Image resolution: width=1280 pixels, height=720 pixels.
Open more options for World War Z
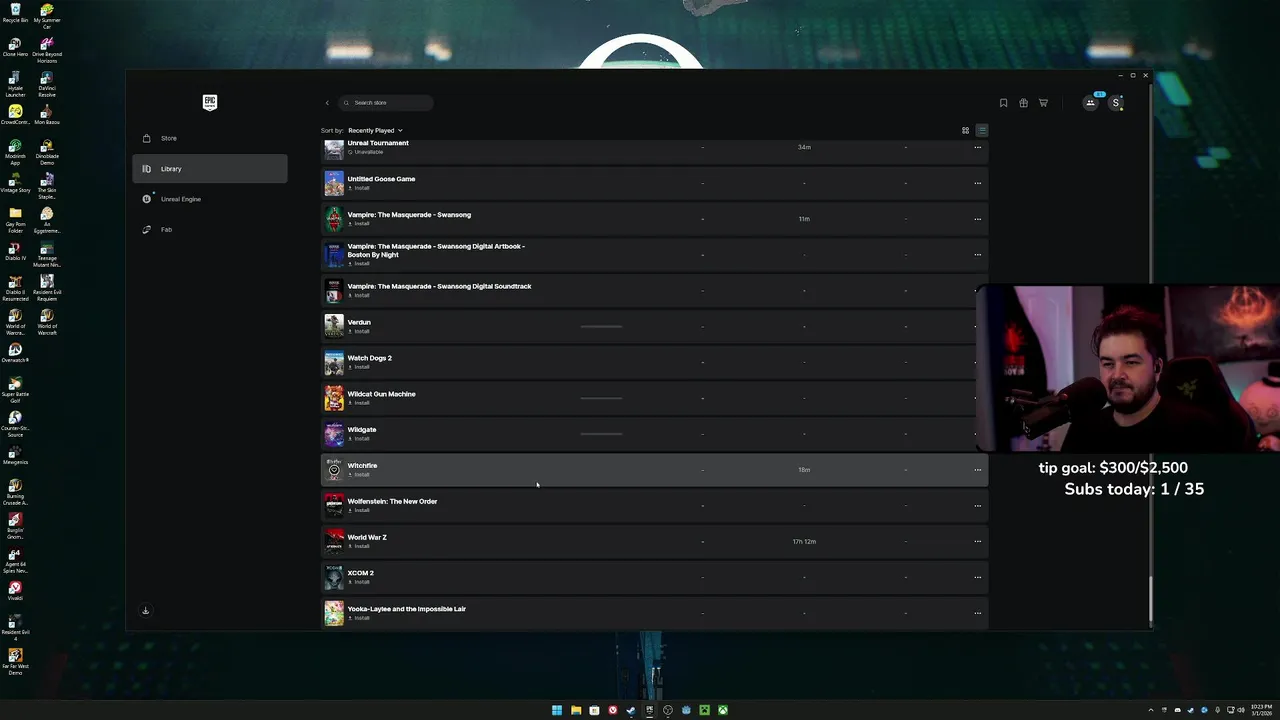[978, 541]
